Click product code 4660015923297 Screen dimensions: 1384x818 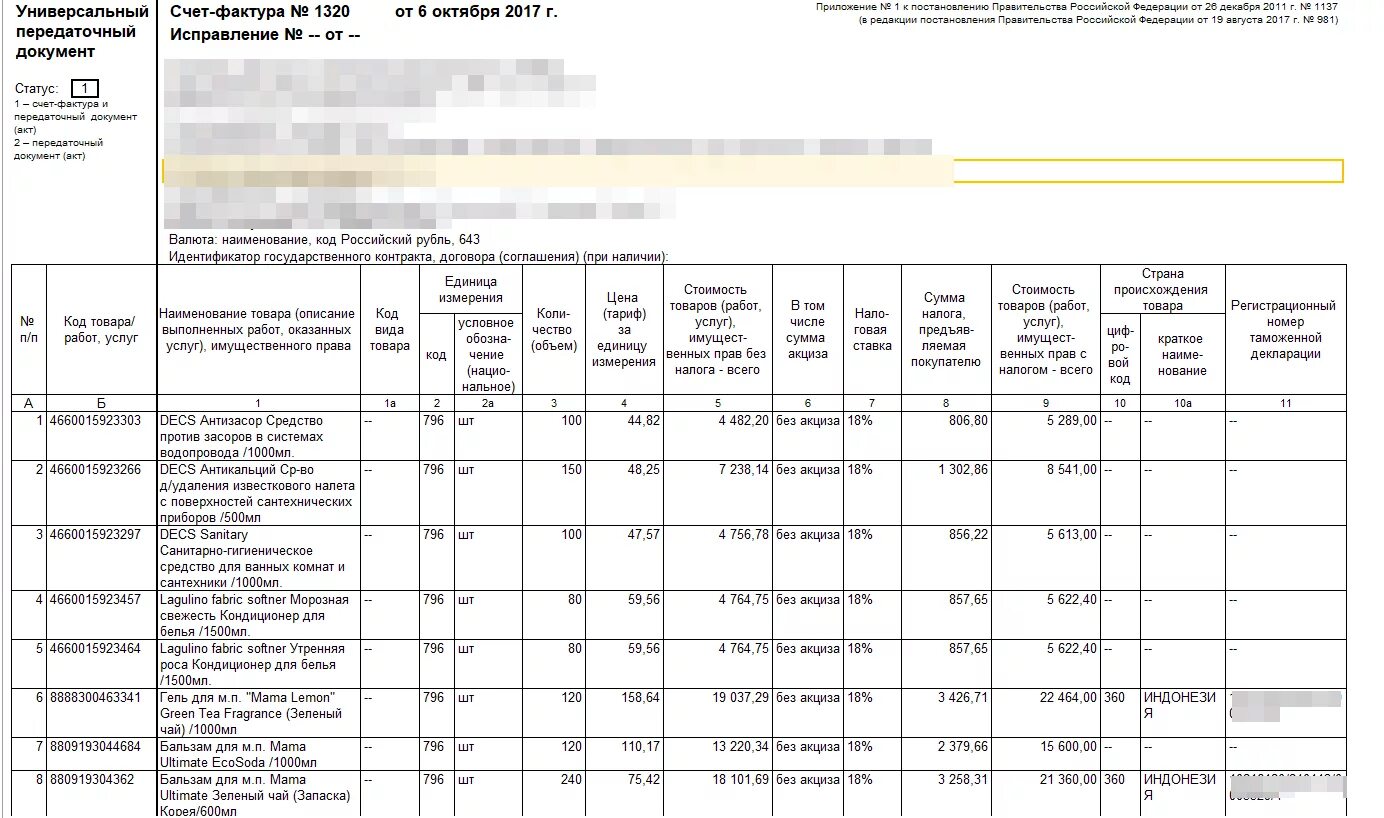(95, 535)
